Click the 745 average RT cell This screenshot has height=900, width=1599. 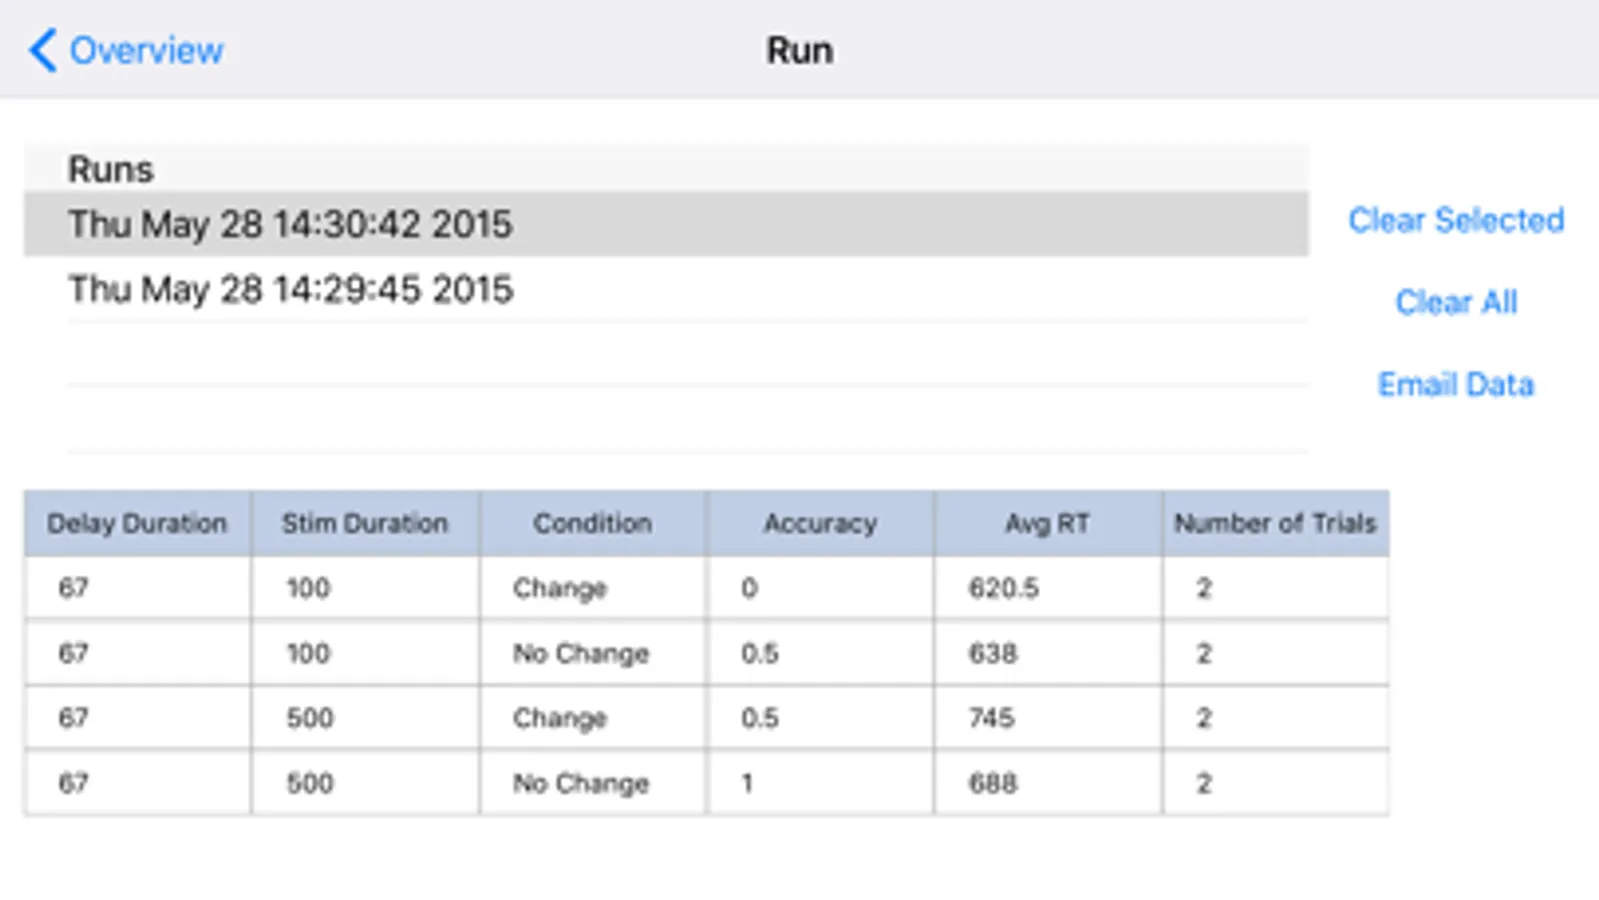point(991,718)
